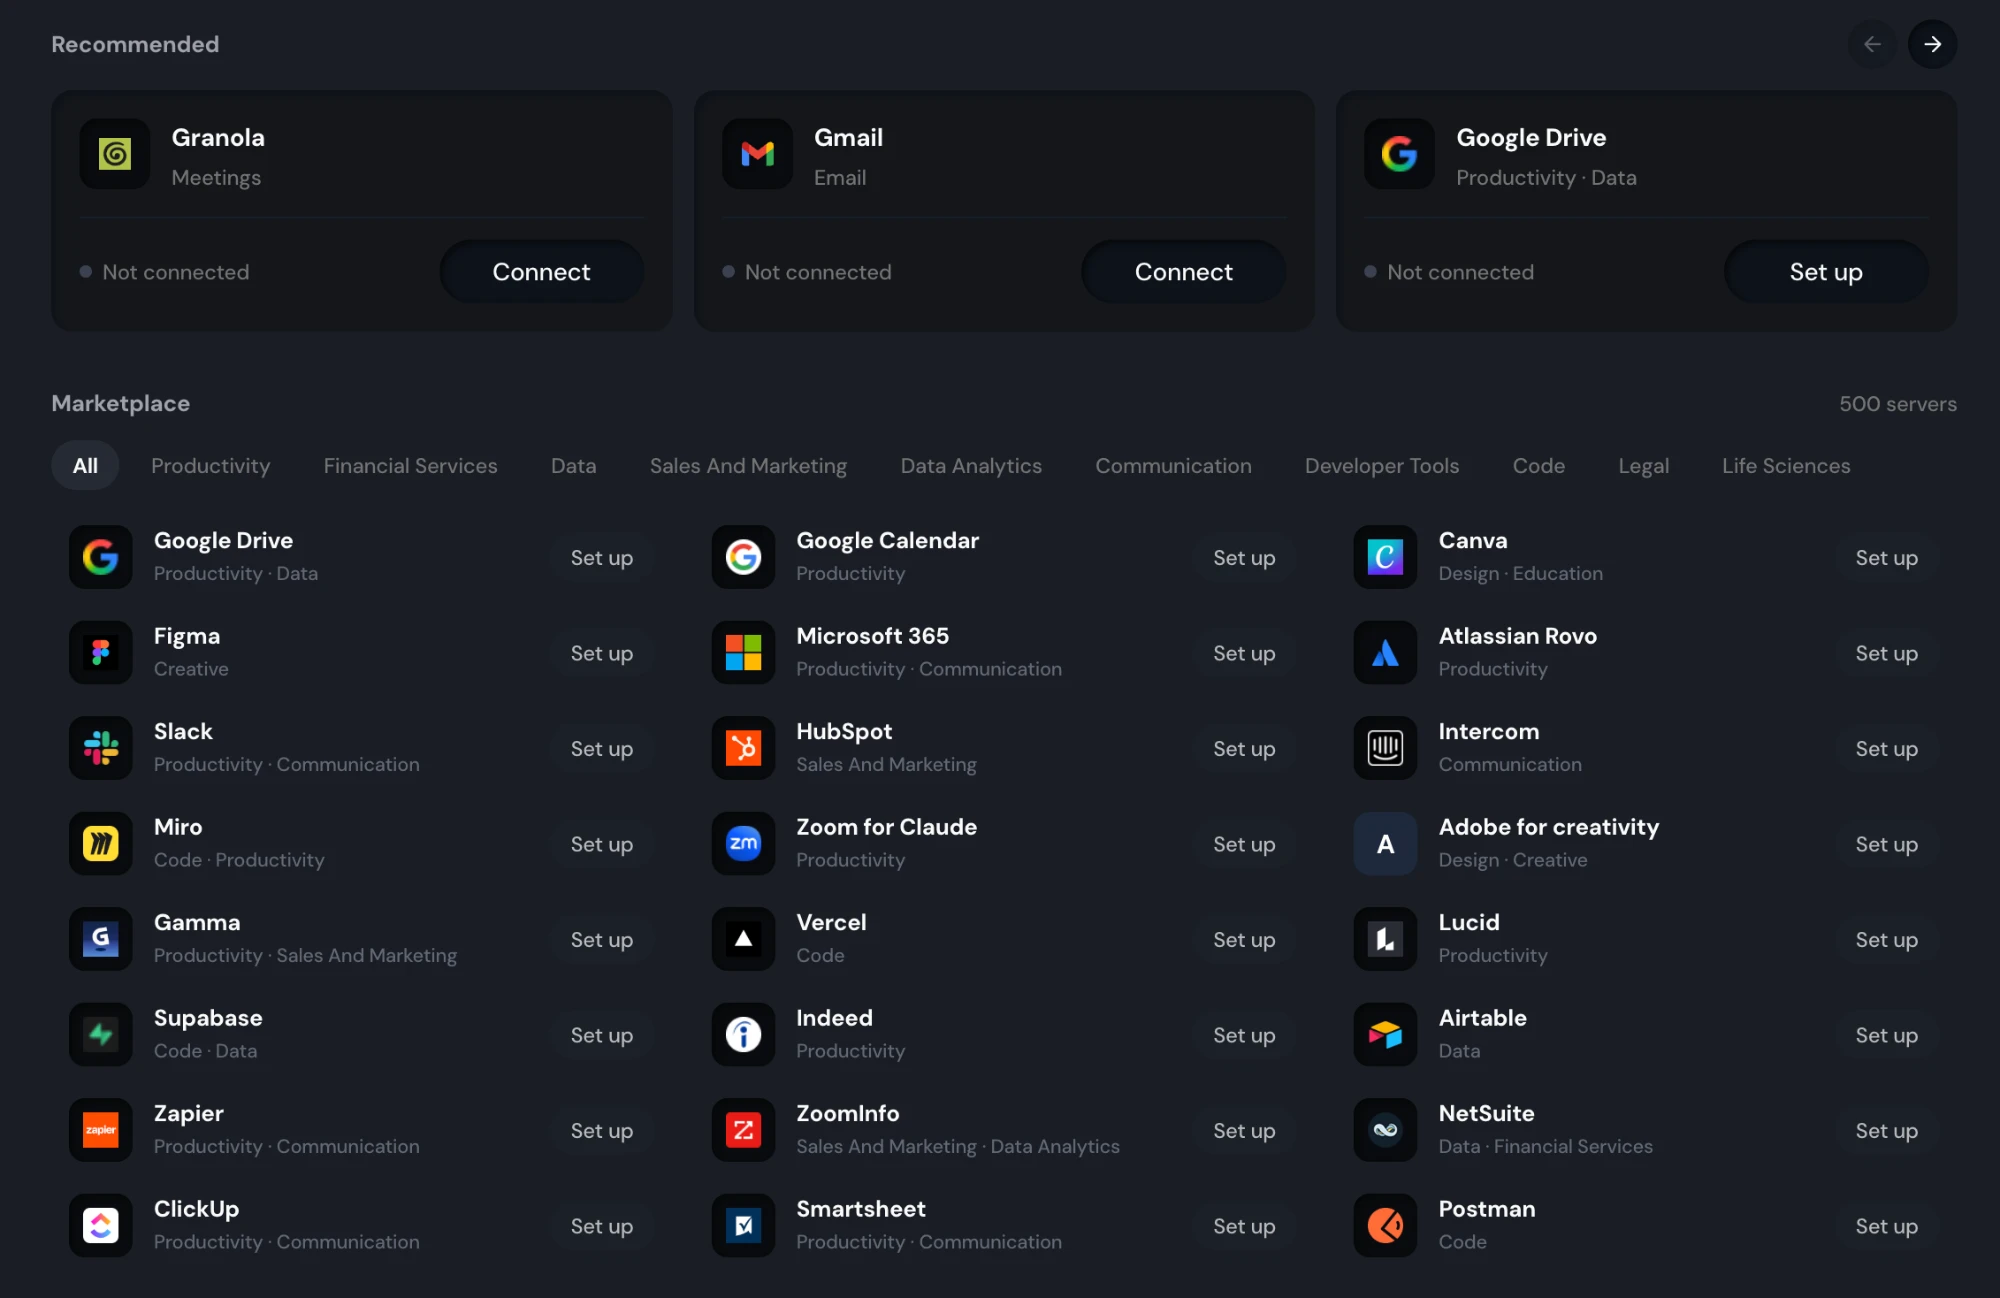Click the Miro icon
This screenshot has width=2000, height=1298.
coord(101,843)
